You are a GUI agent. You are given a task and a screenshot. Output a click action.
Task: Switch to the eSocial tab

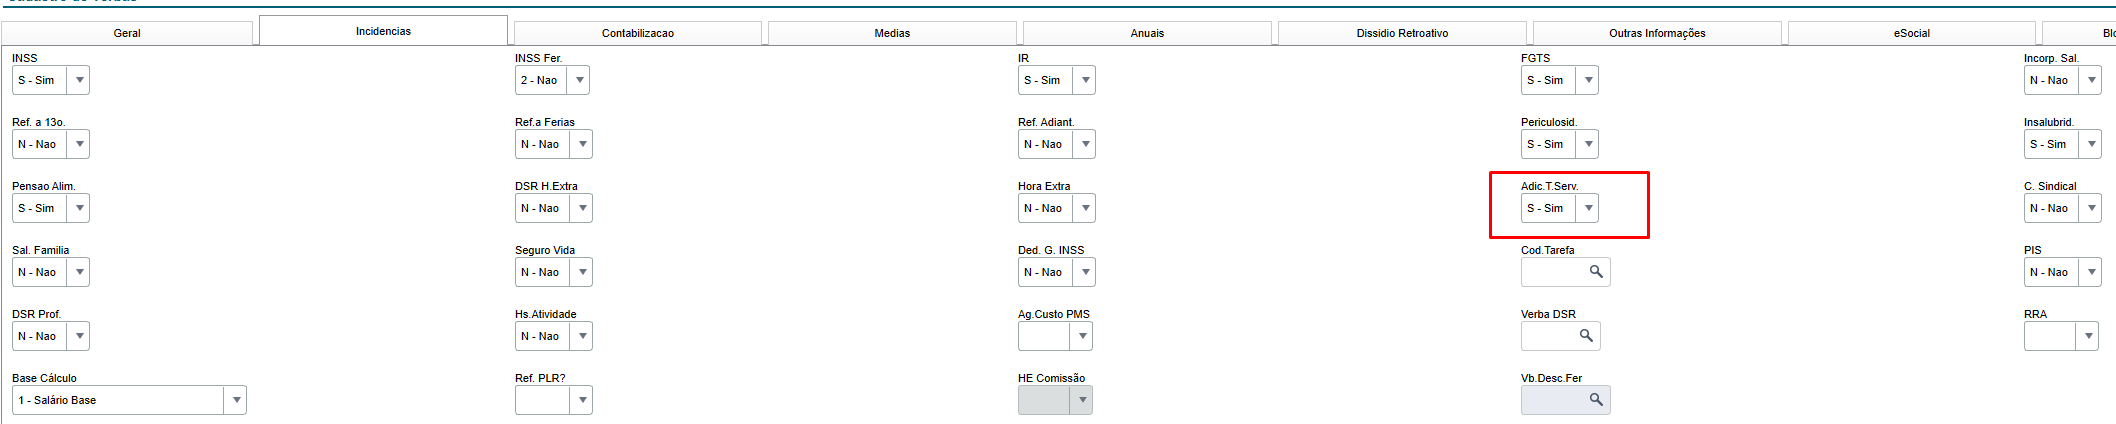(1911, 33)
